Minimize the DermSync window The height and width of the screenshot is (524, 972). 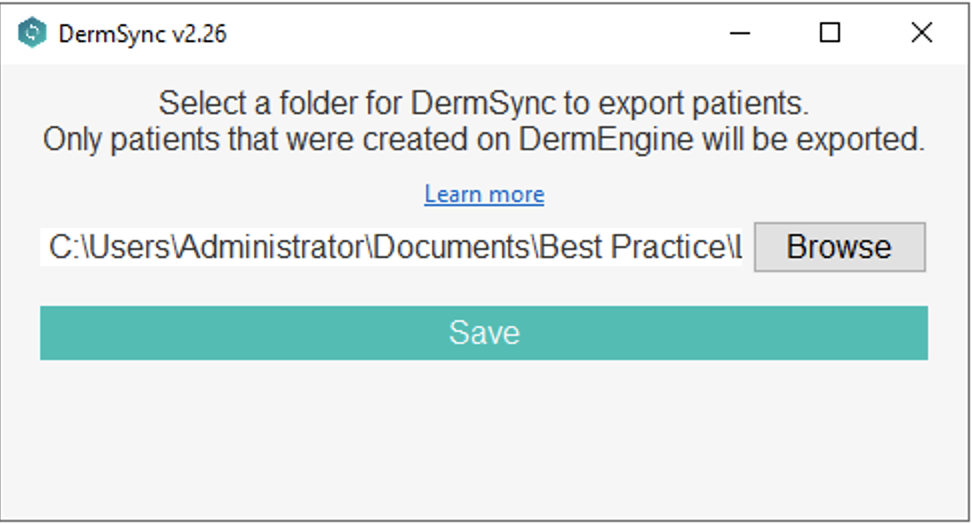[x=740, y=33]
